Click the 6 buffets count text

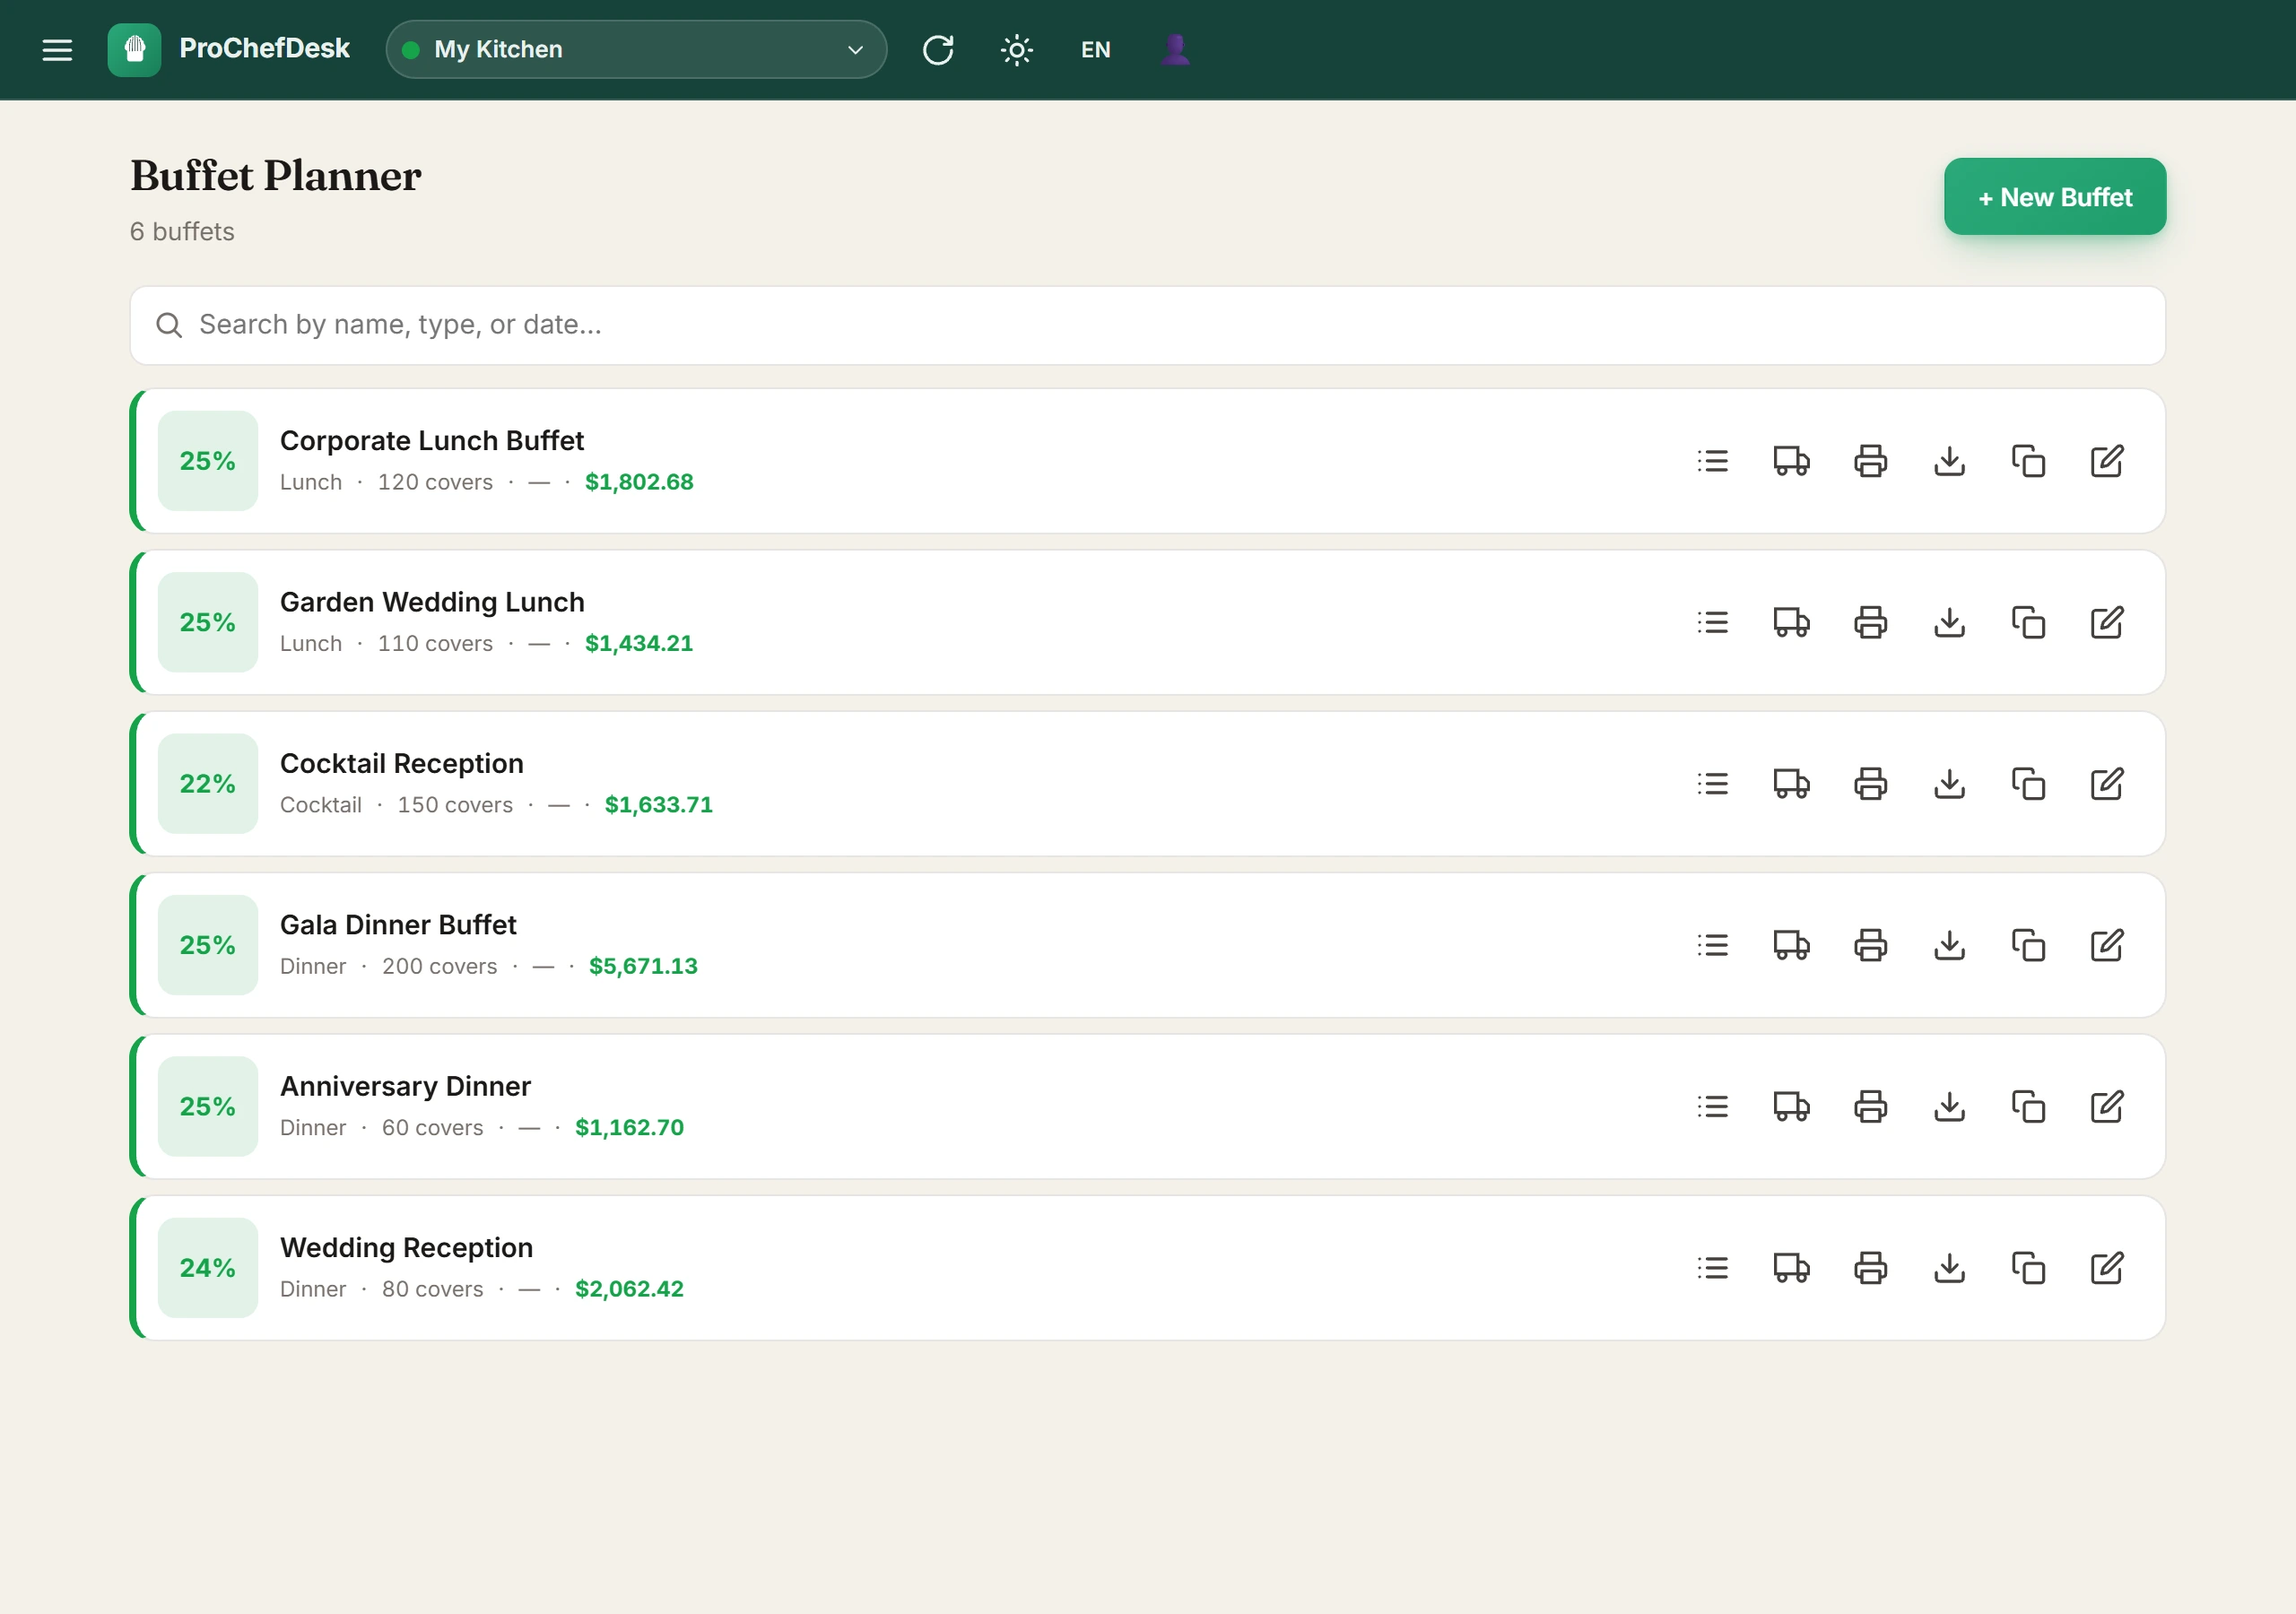[182, 232]
